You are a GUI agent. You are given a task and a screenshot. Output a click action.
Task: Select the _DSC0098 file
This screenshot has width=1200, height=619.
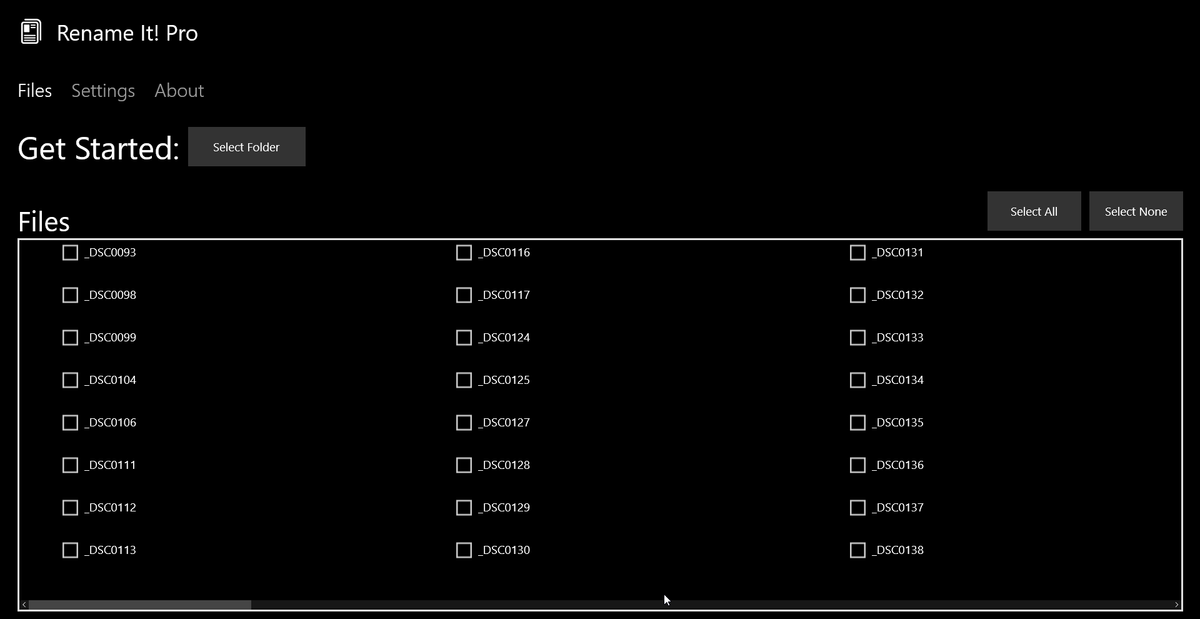point(70,294)
